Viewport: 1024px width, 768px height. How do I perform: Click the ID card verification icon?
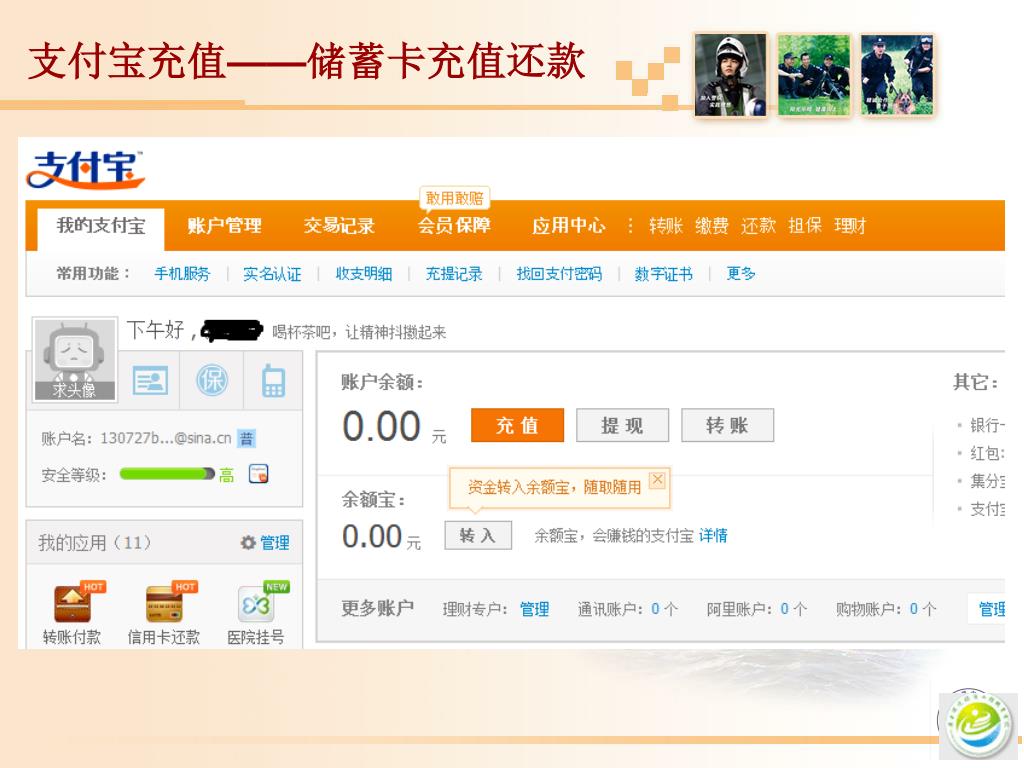pos(150,380)
